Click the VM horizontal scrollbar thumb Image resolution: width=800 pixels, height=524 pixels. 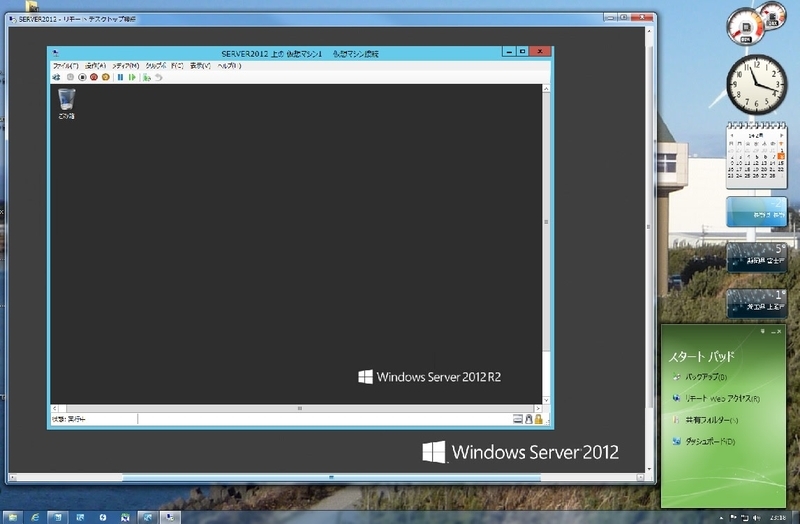pos(299,408)
